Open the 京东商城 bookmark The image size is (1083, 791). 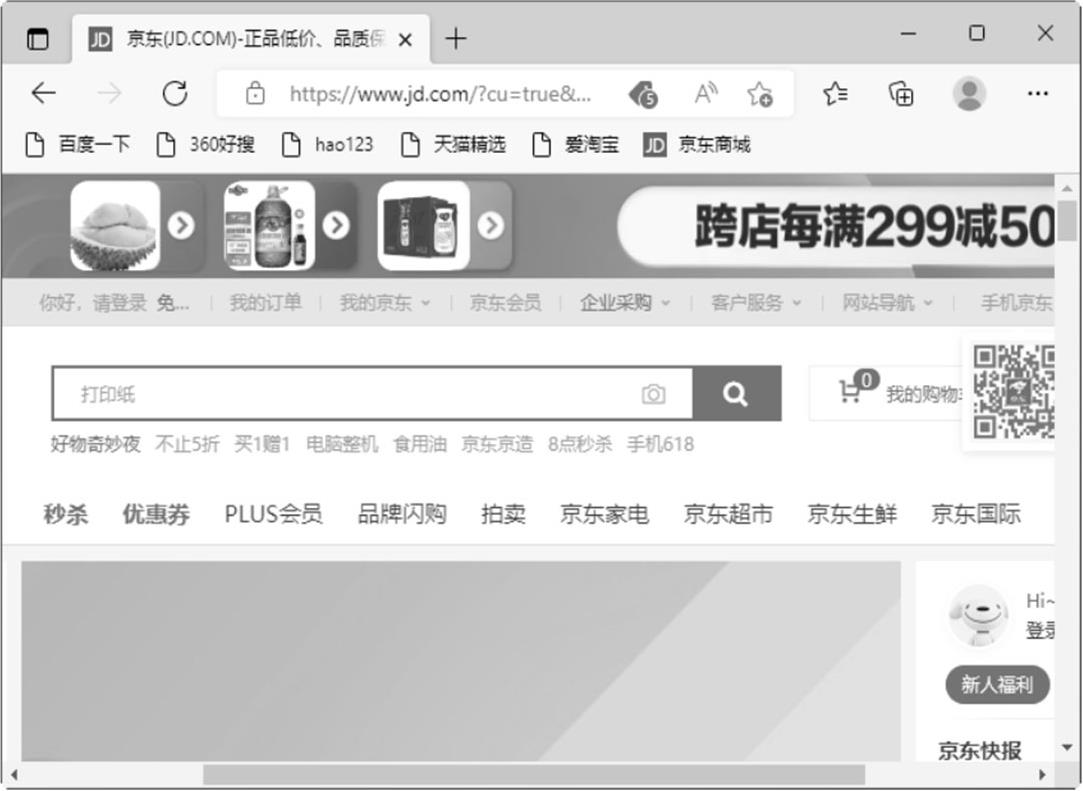[696, 144]
